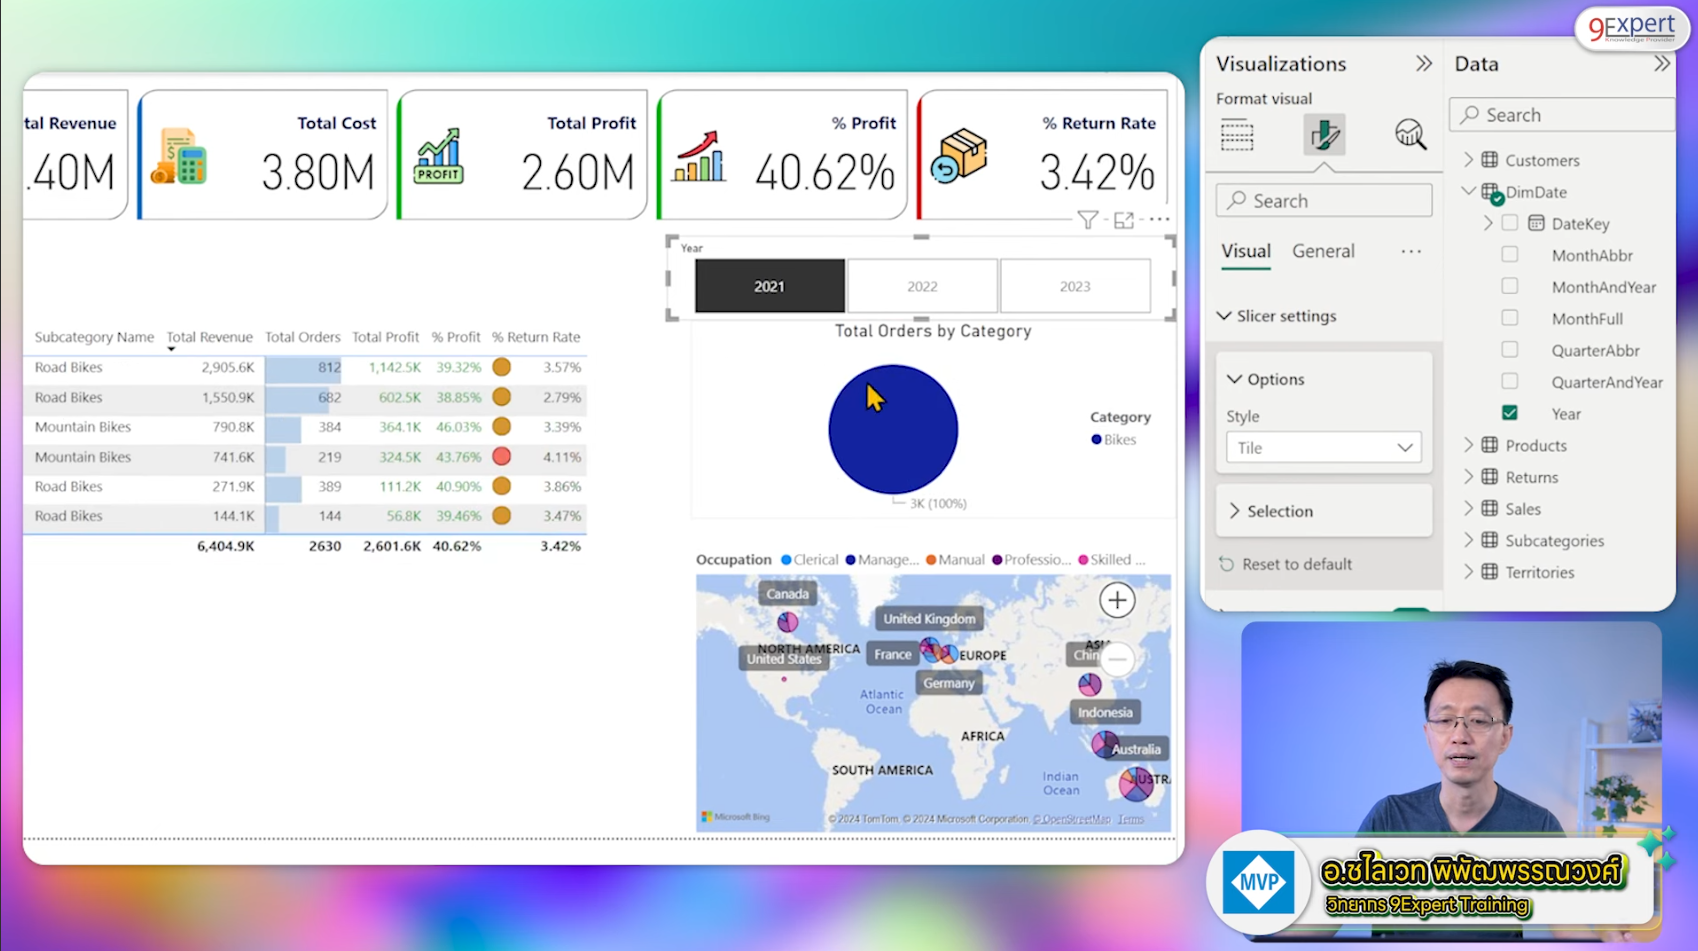
Task: Click Reset to default
Action: [x=1296, y=564]
